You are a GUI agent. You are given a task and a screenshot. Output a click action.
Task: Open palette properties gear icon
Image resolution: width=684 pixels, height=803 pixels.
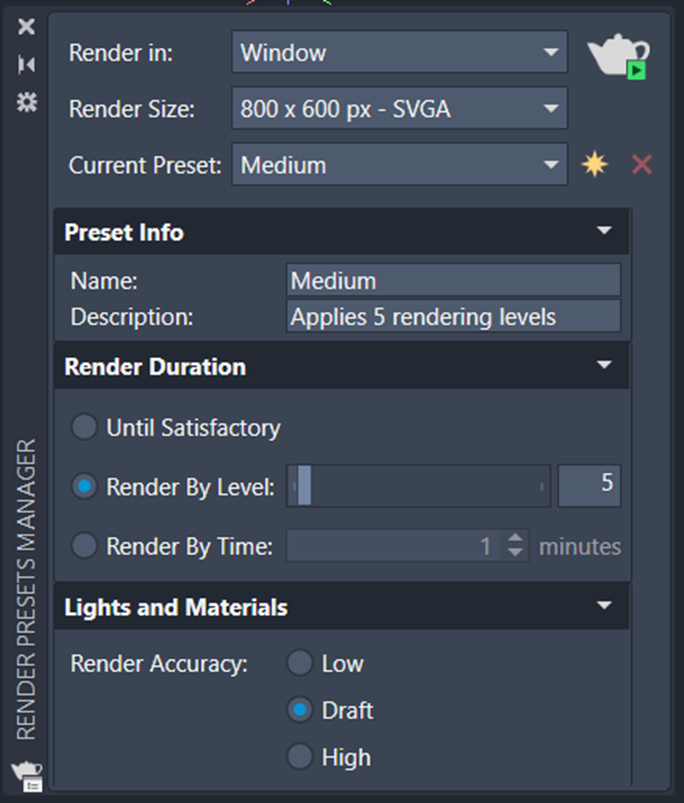(x=27, y=102)
